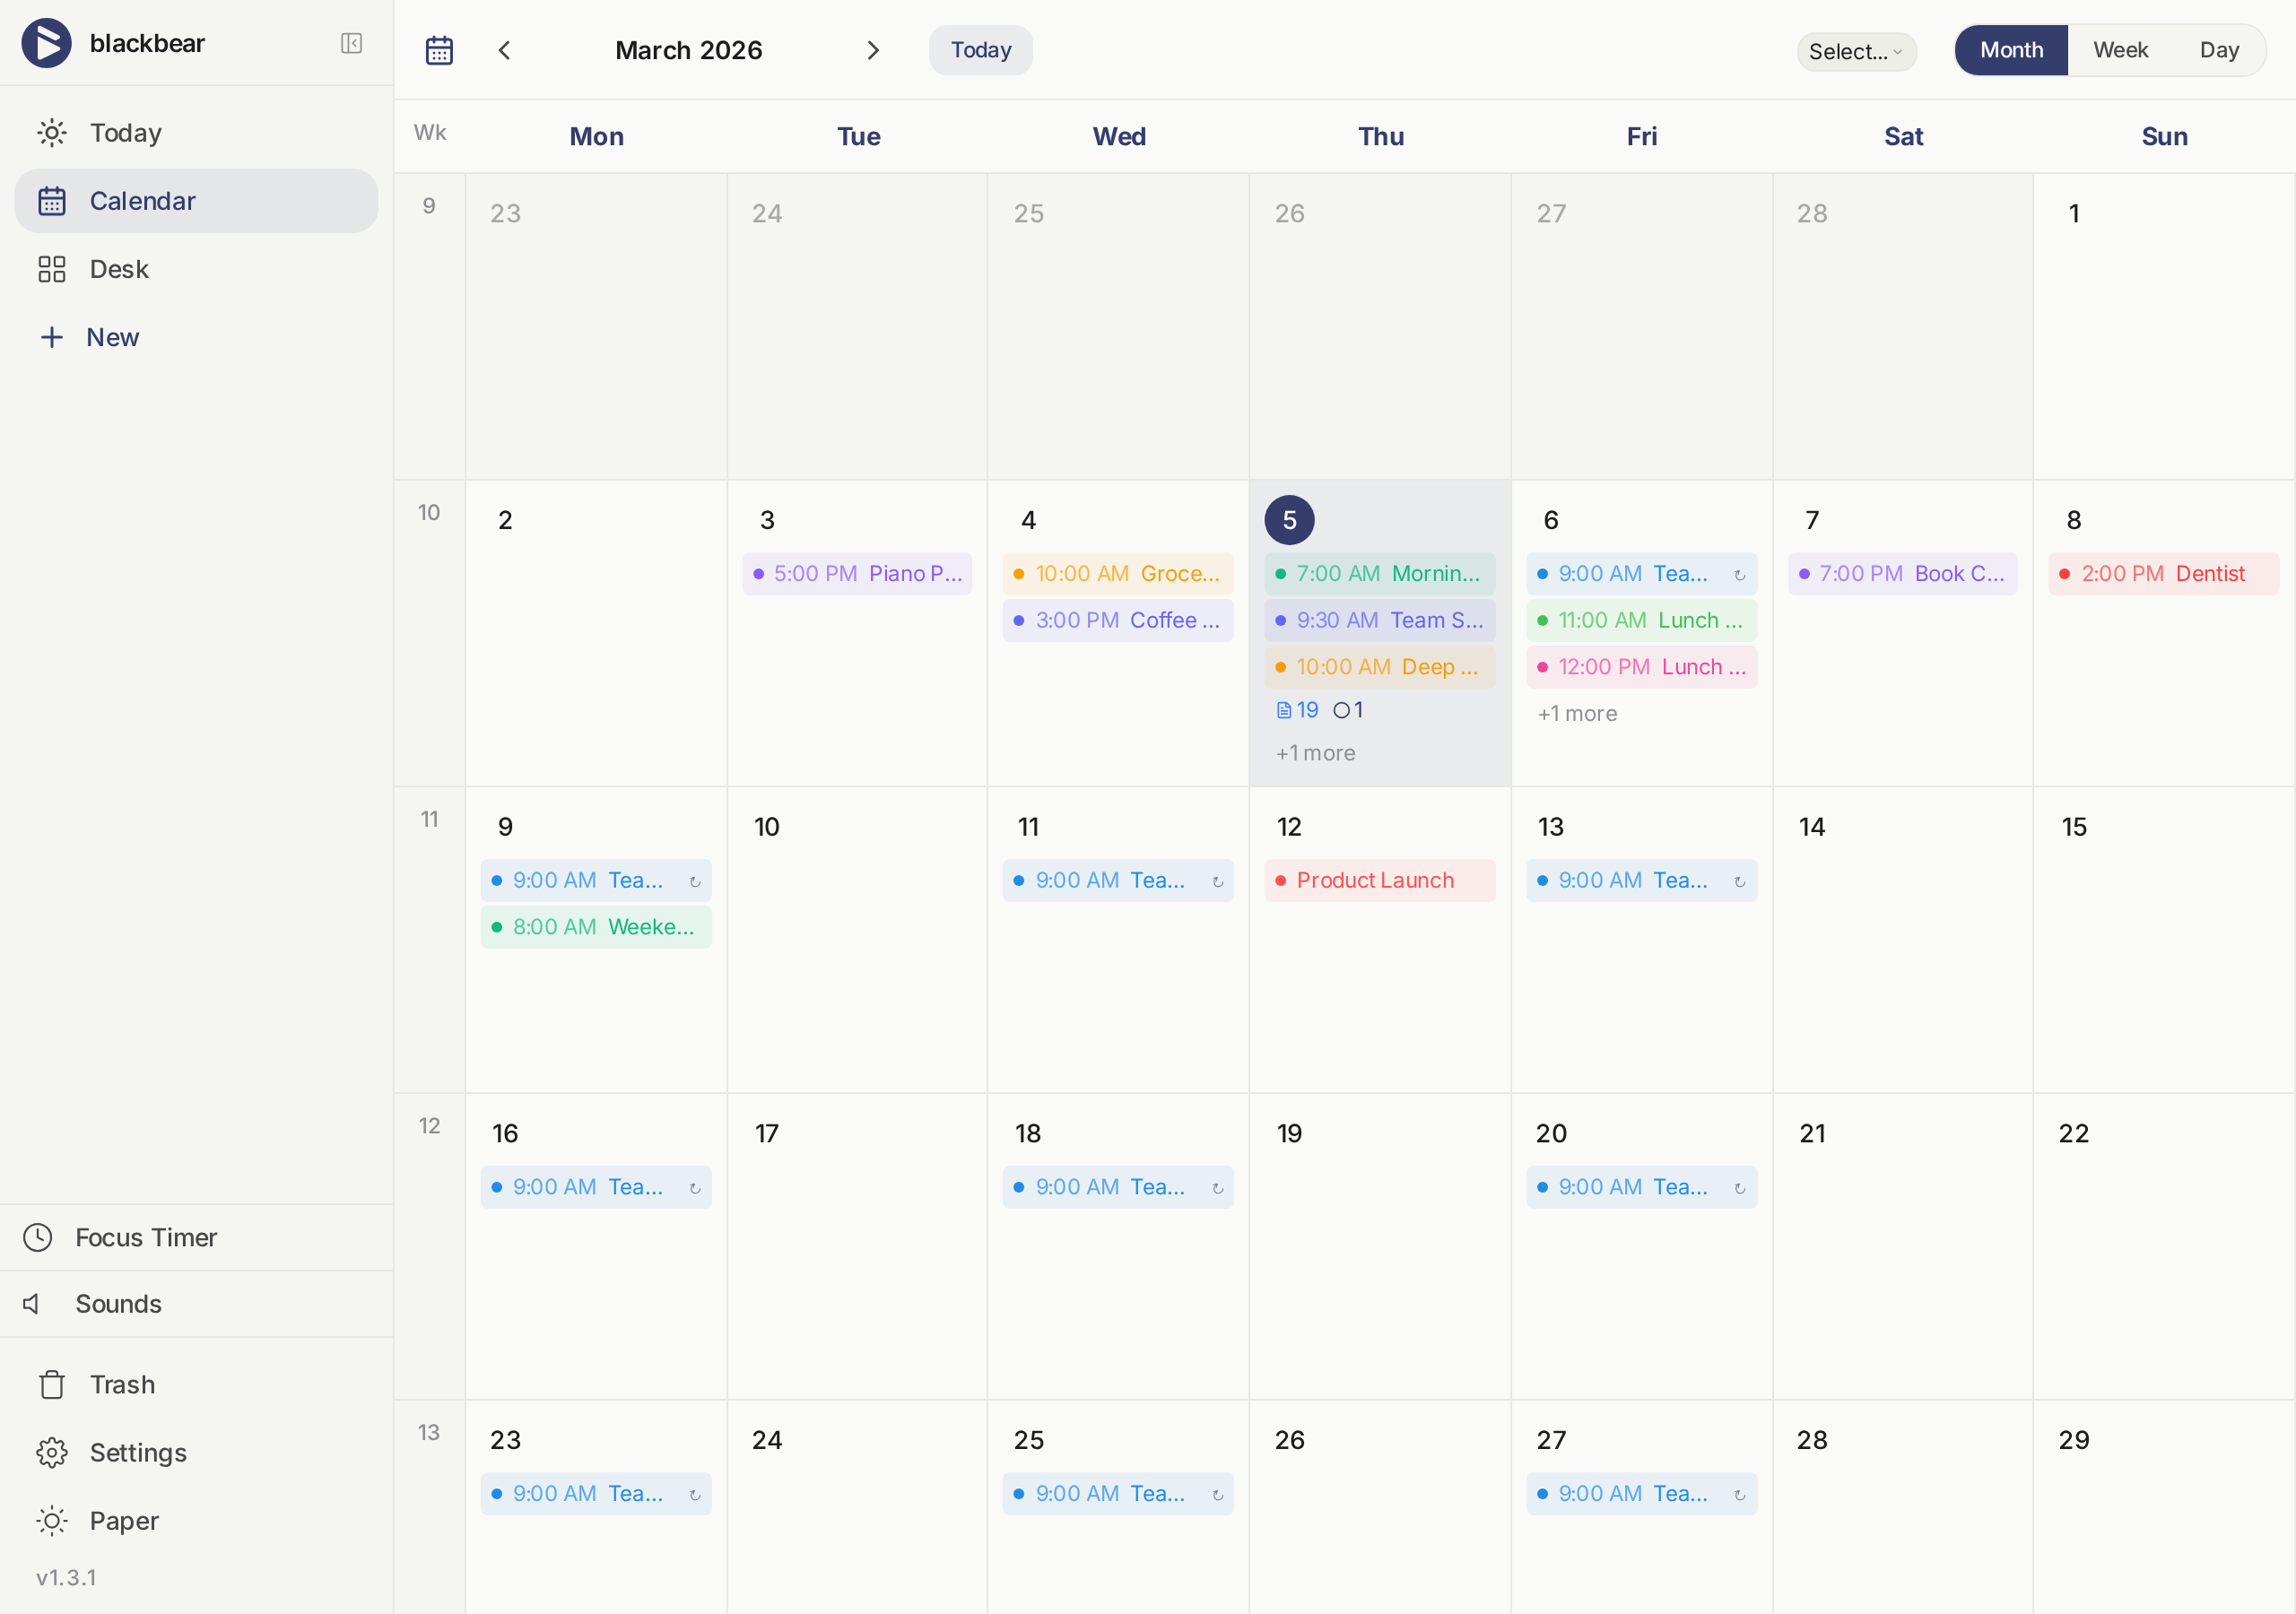Viewport: 2296px width, 1614px height.
Task: Open Paper from the sidebar
Action: click(124, 1520)
